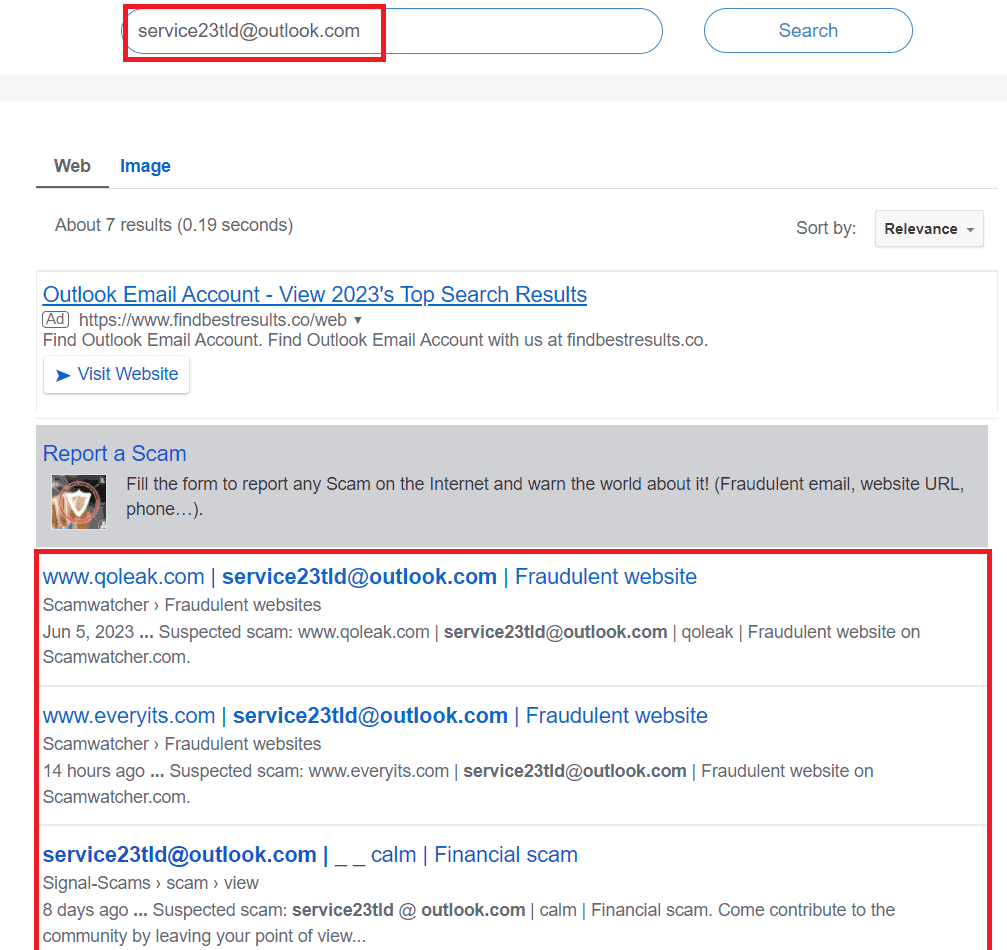Open the Report a Scam heading link
This screenshot has height=950, width=1007.
pyautogui.click(x=114, y=454)
